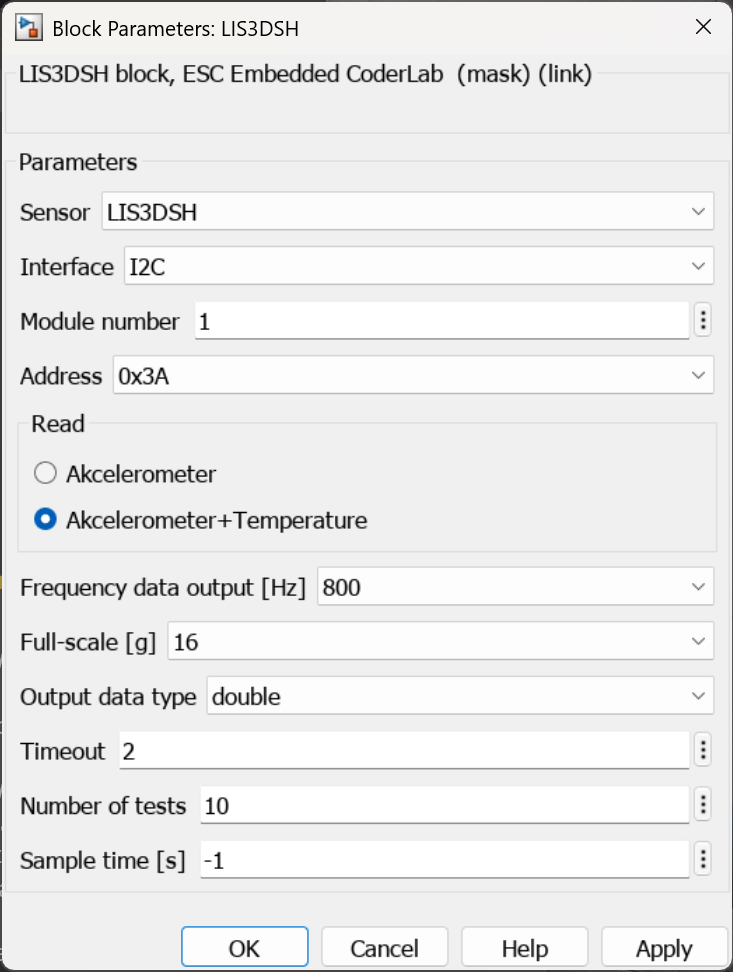
Task: Click the 'Interface' label text
Action: (x=67, y=267)
